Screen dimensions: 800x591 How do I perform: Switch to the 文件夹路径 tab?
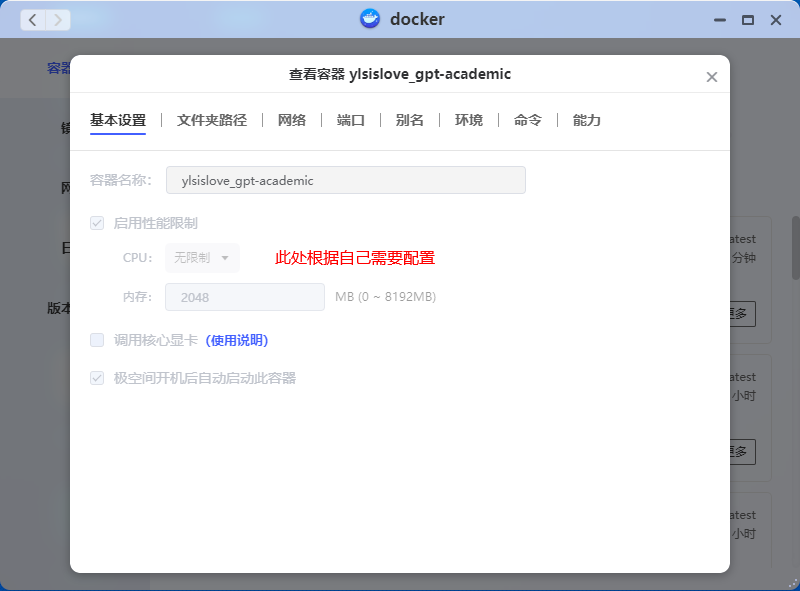[x=211, y=120]
